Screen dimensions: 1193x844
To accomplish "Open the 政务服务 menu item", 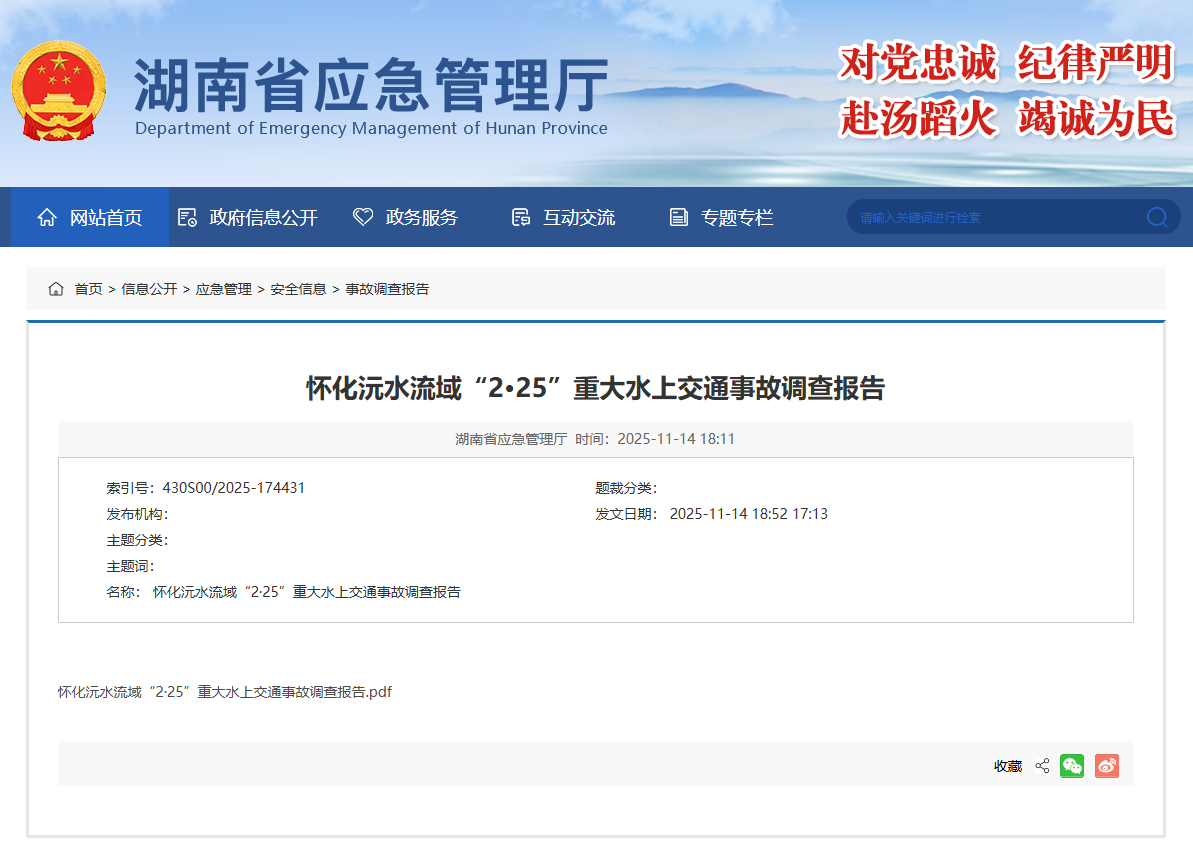I will coord(421,217).
